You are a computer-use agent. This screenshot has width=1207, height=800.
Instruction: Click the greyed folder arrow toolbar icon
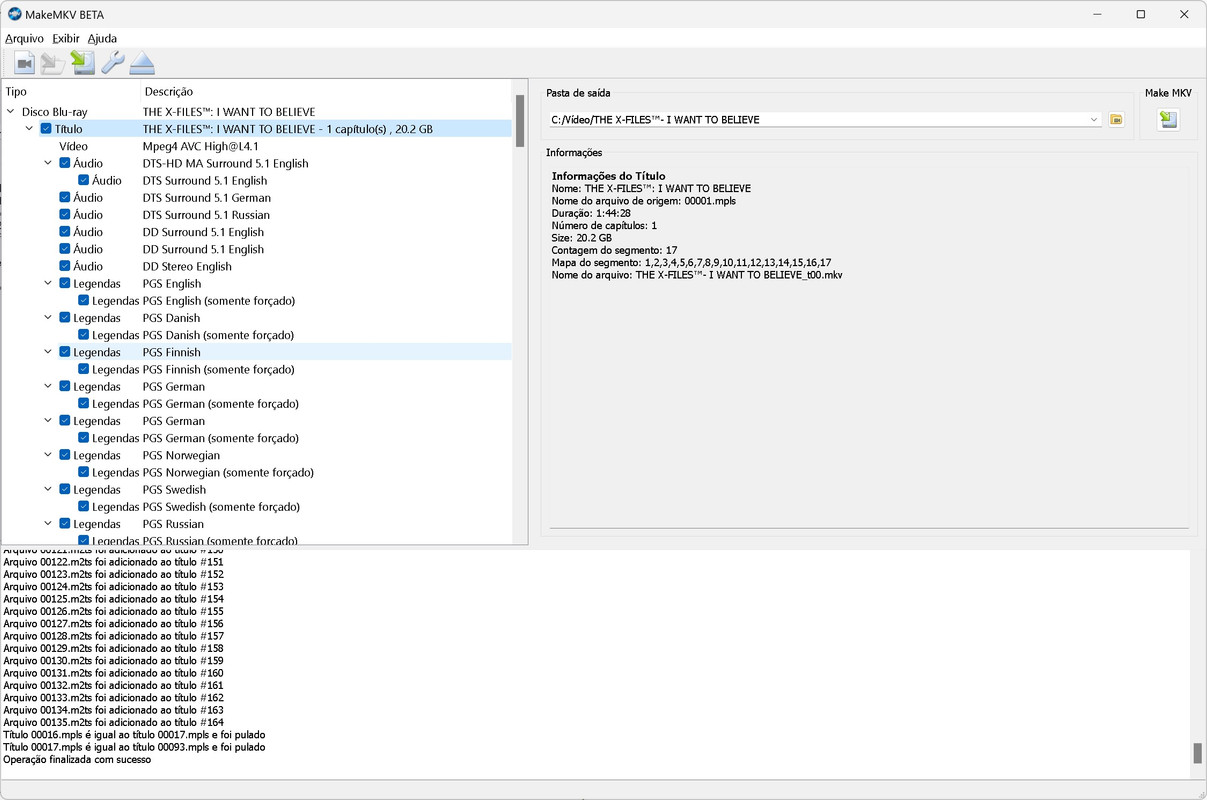pos(53,64)
